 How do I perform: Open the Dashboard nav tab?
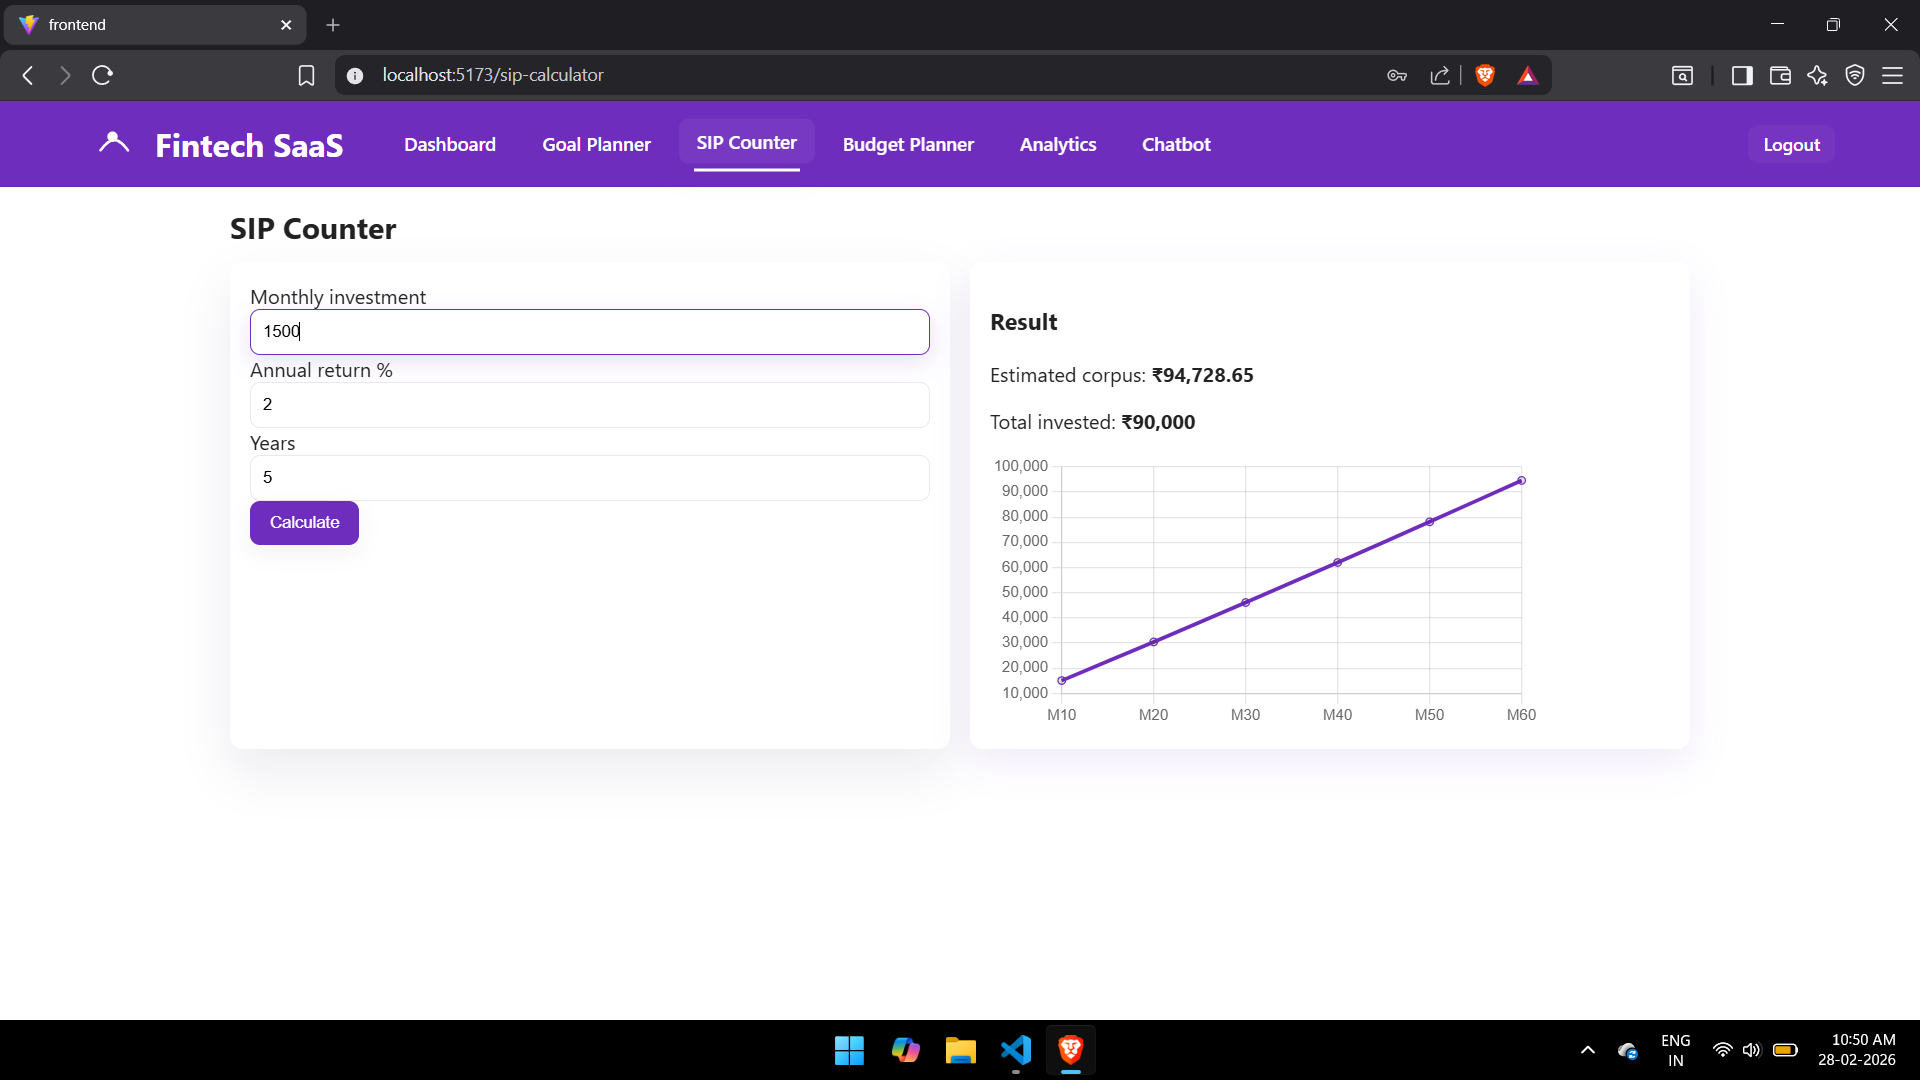[x=449, y=144]
